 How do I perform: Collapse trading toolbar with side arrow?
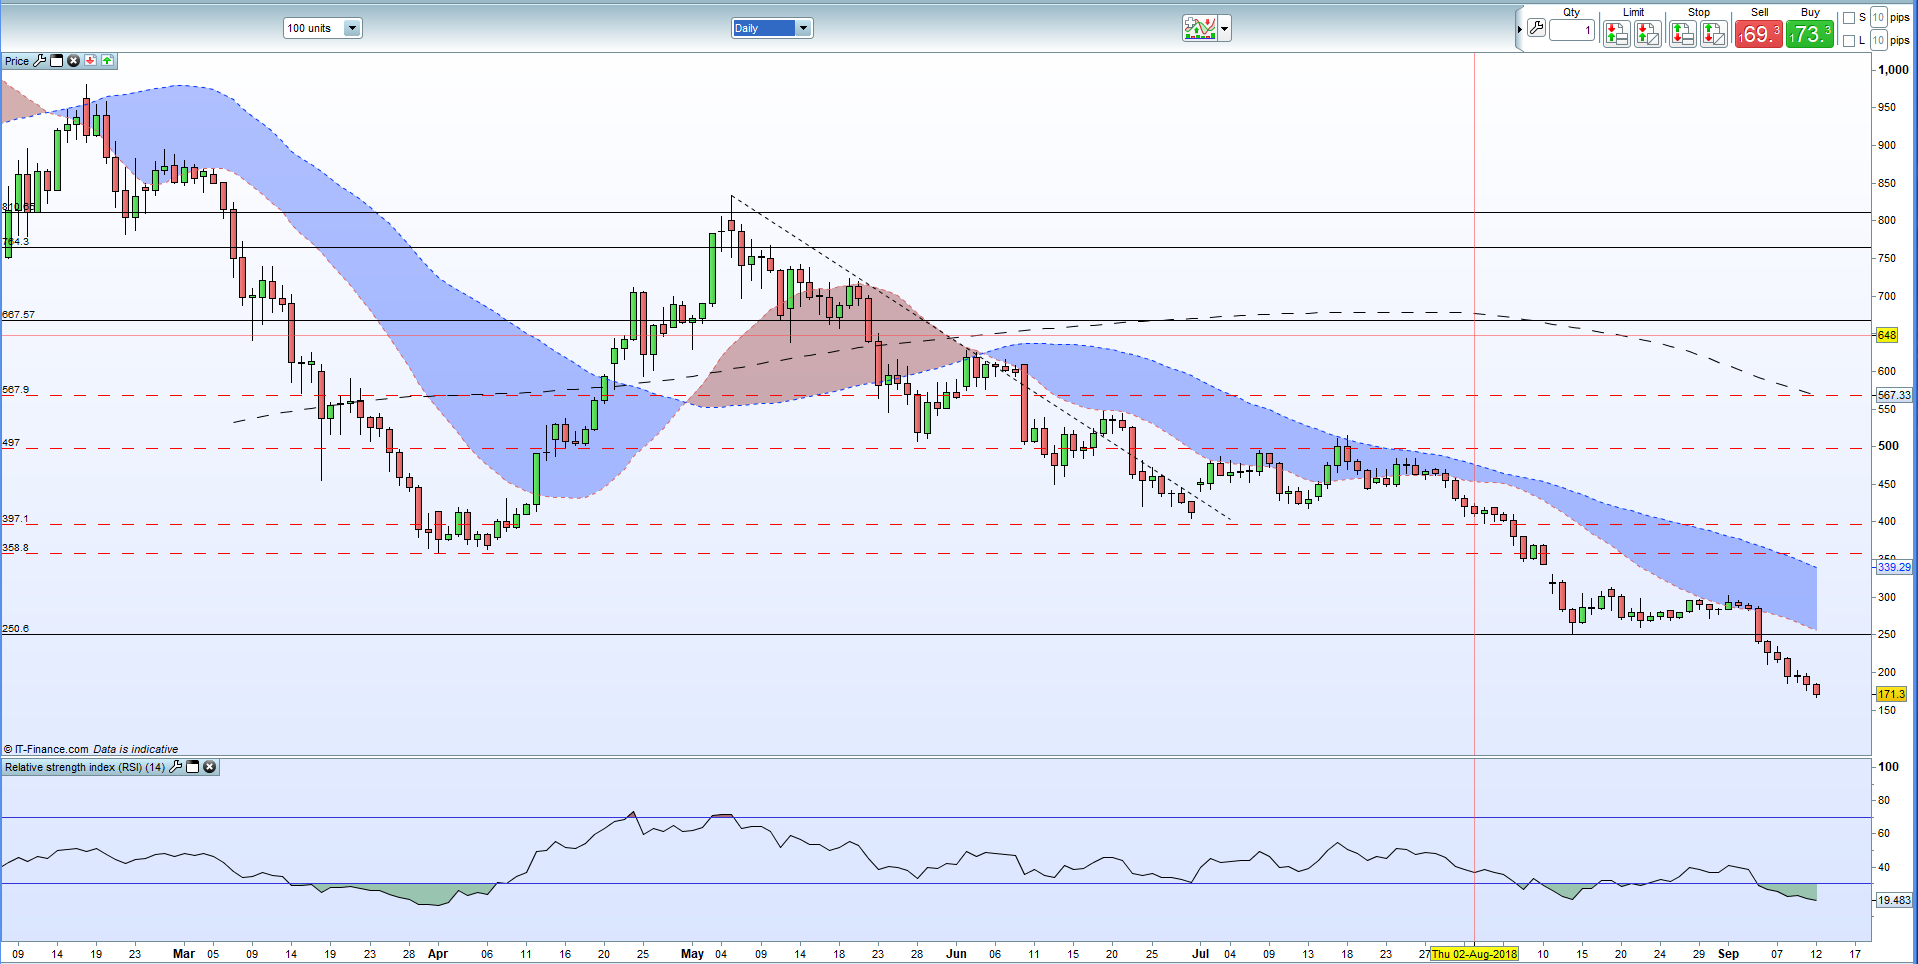(1519, 29)
